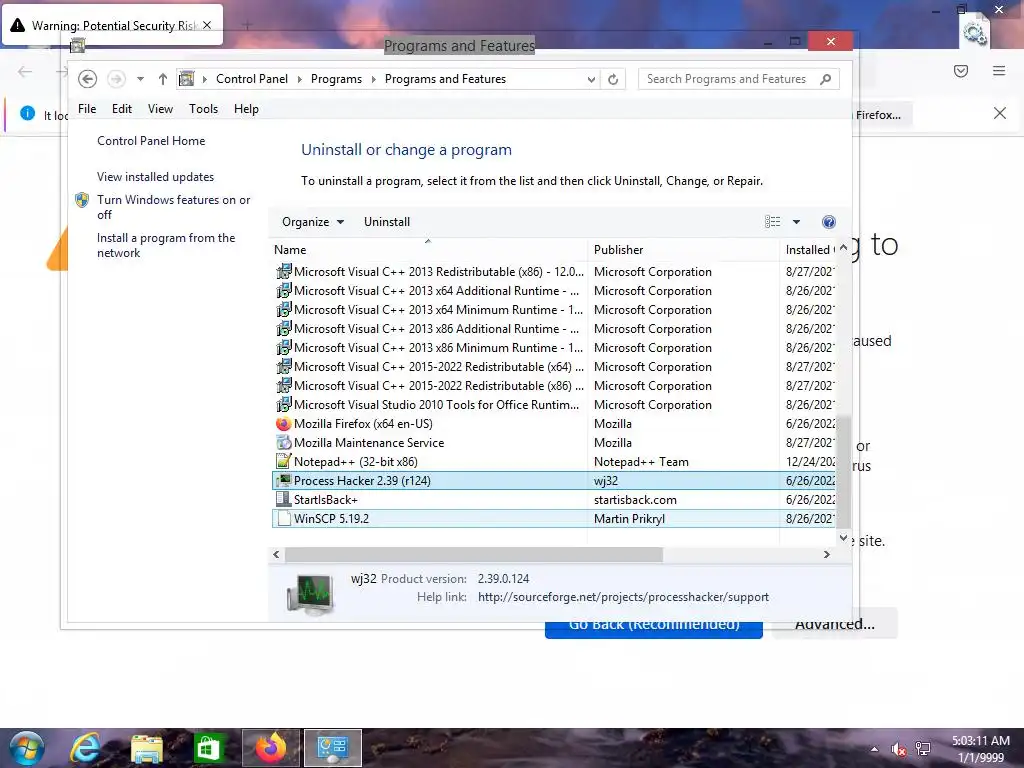Viewport: 1024px width, 768px height.
Task: Open the Tools menu
Action: click(x=203, y=109)
